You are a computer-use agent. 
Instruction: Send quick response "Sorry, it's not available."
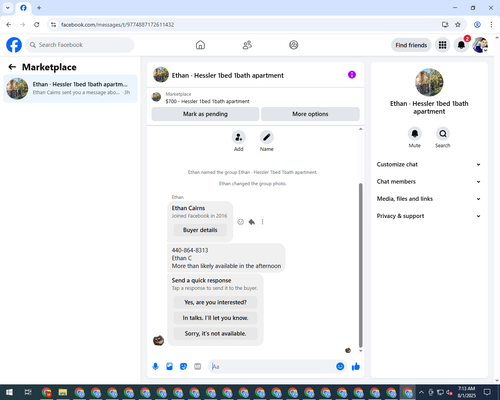(215, 334)
